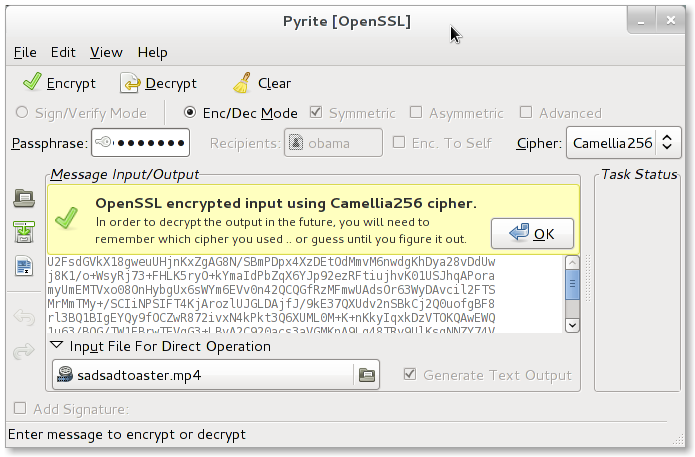695x457 pixels.
Task: Click OK on the encryption notice
Action: pyautogui.click(x=532, y=234)
